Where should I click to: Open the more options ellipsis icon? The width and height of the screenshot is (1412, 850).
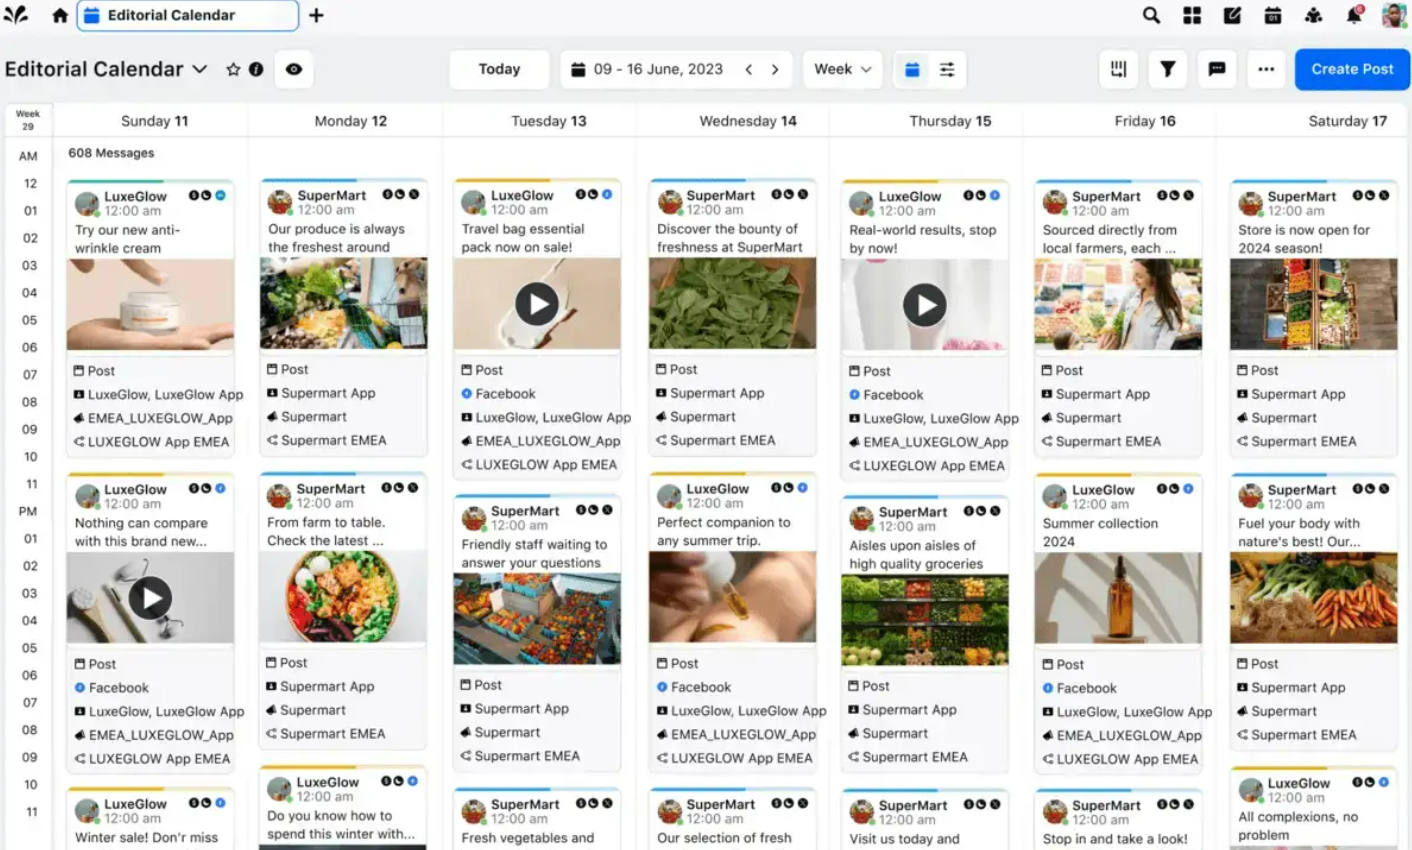[x=1266, y=69]
